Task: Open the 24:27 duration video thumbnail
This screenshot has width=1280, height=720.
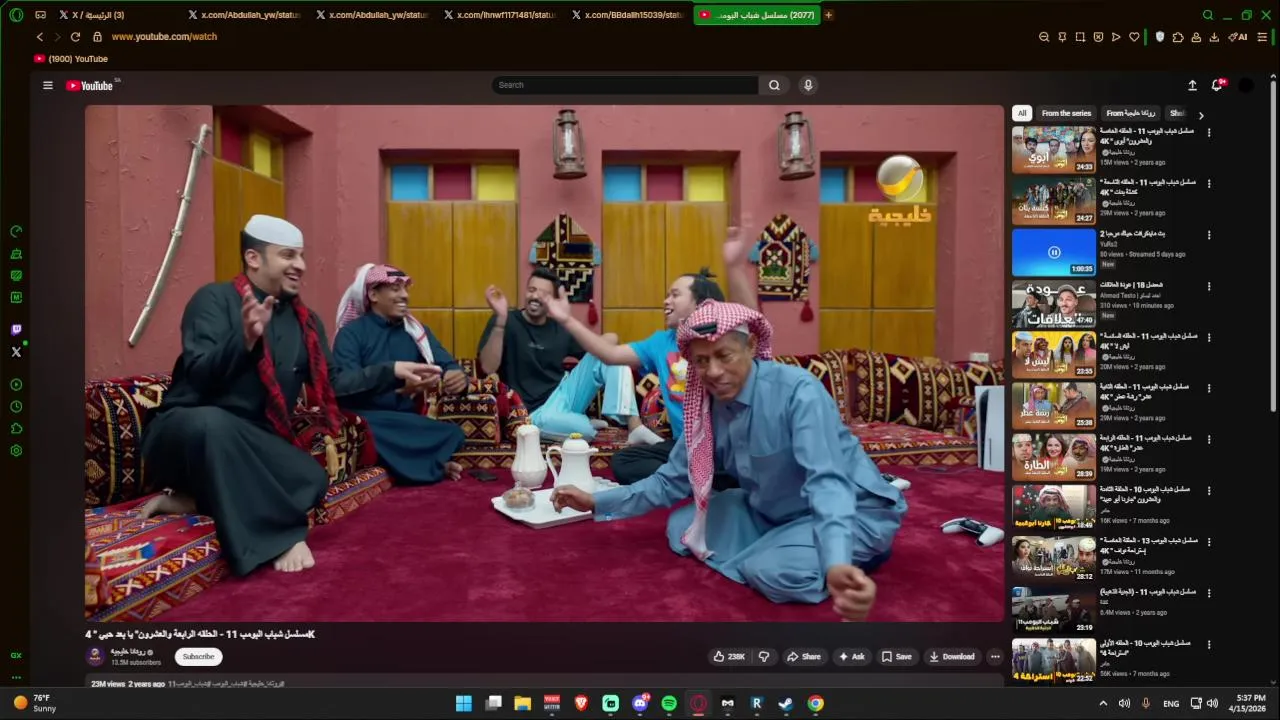Action: click(x=1054, y=200)
